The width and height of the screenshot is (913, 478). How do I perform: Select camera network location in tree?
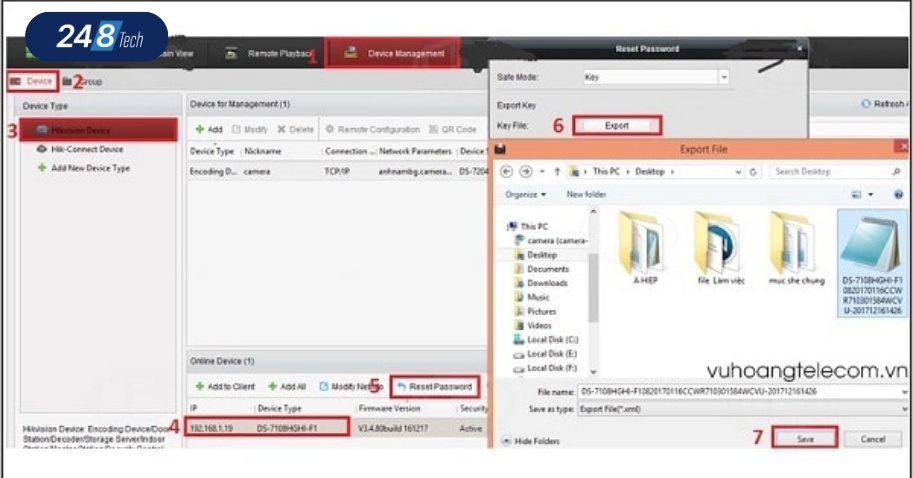point(552,240)
